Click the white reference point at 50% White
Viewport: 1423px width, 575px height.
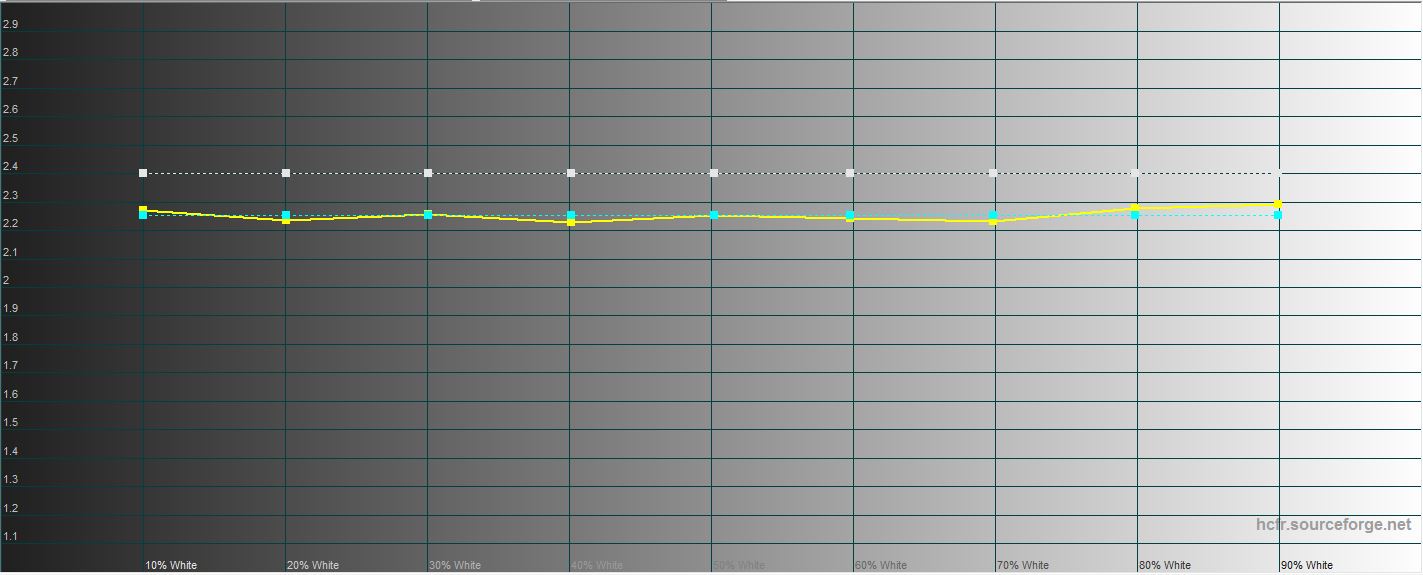click(714, 173)
